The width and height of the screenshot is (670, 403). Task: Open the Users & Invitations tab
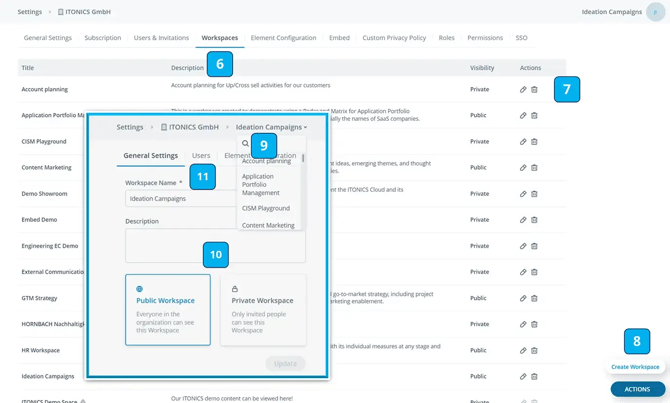point(161,38)
